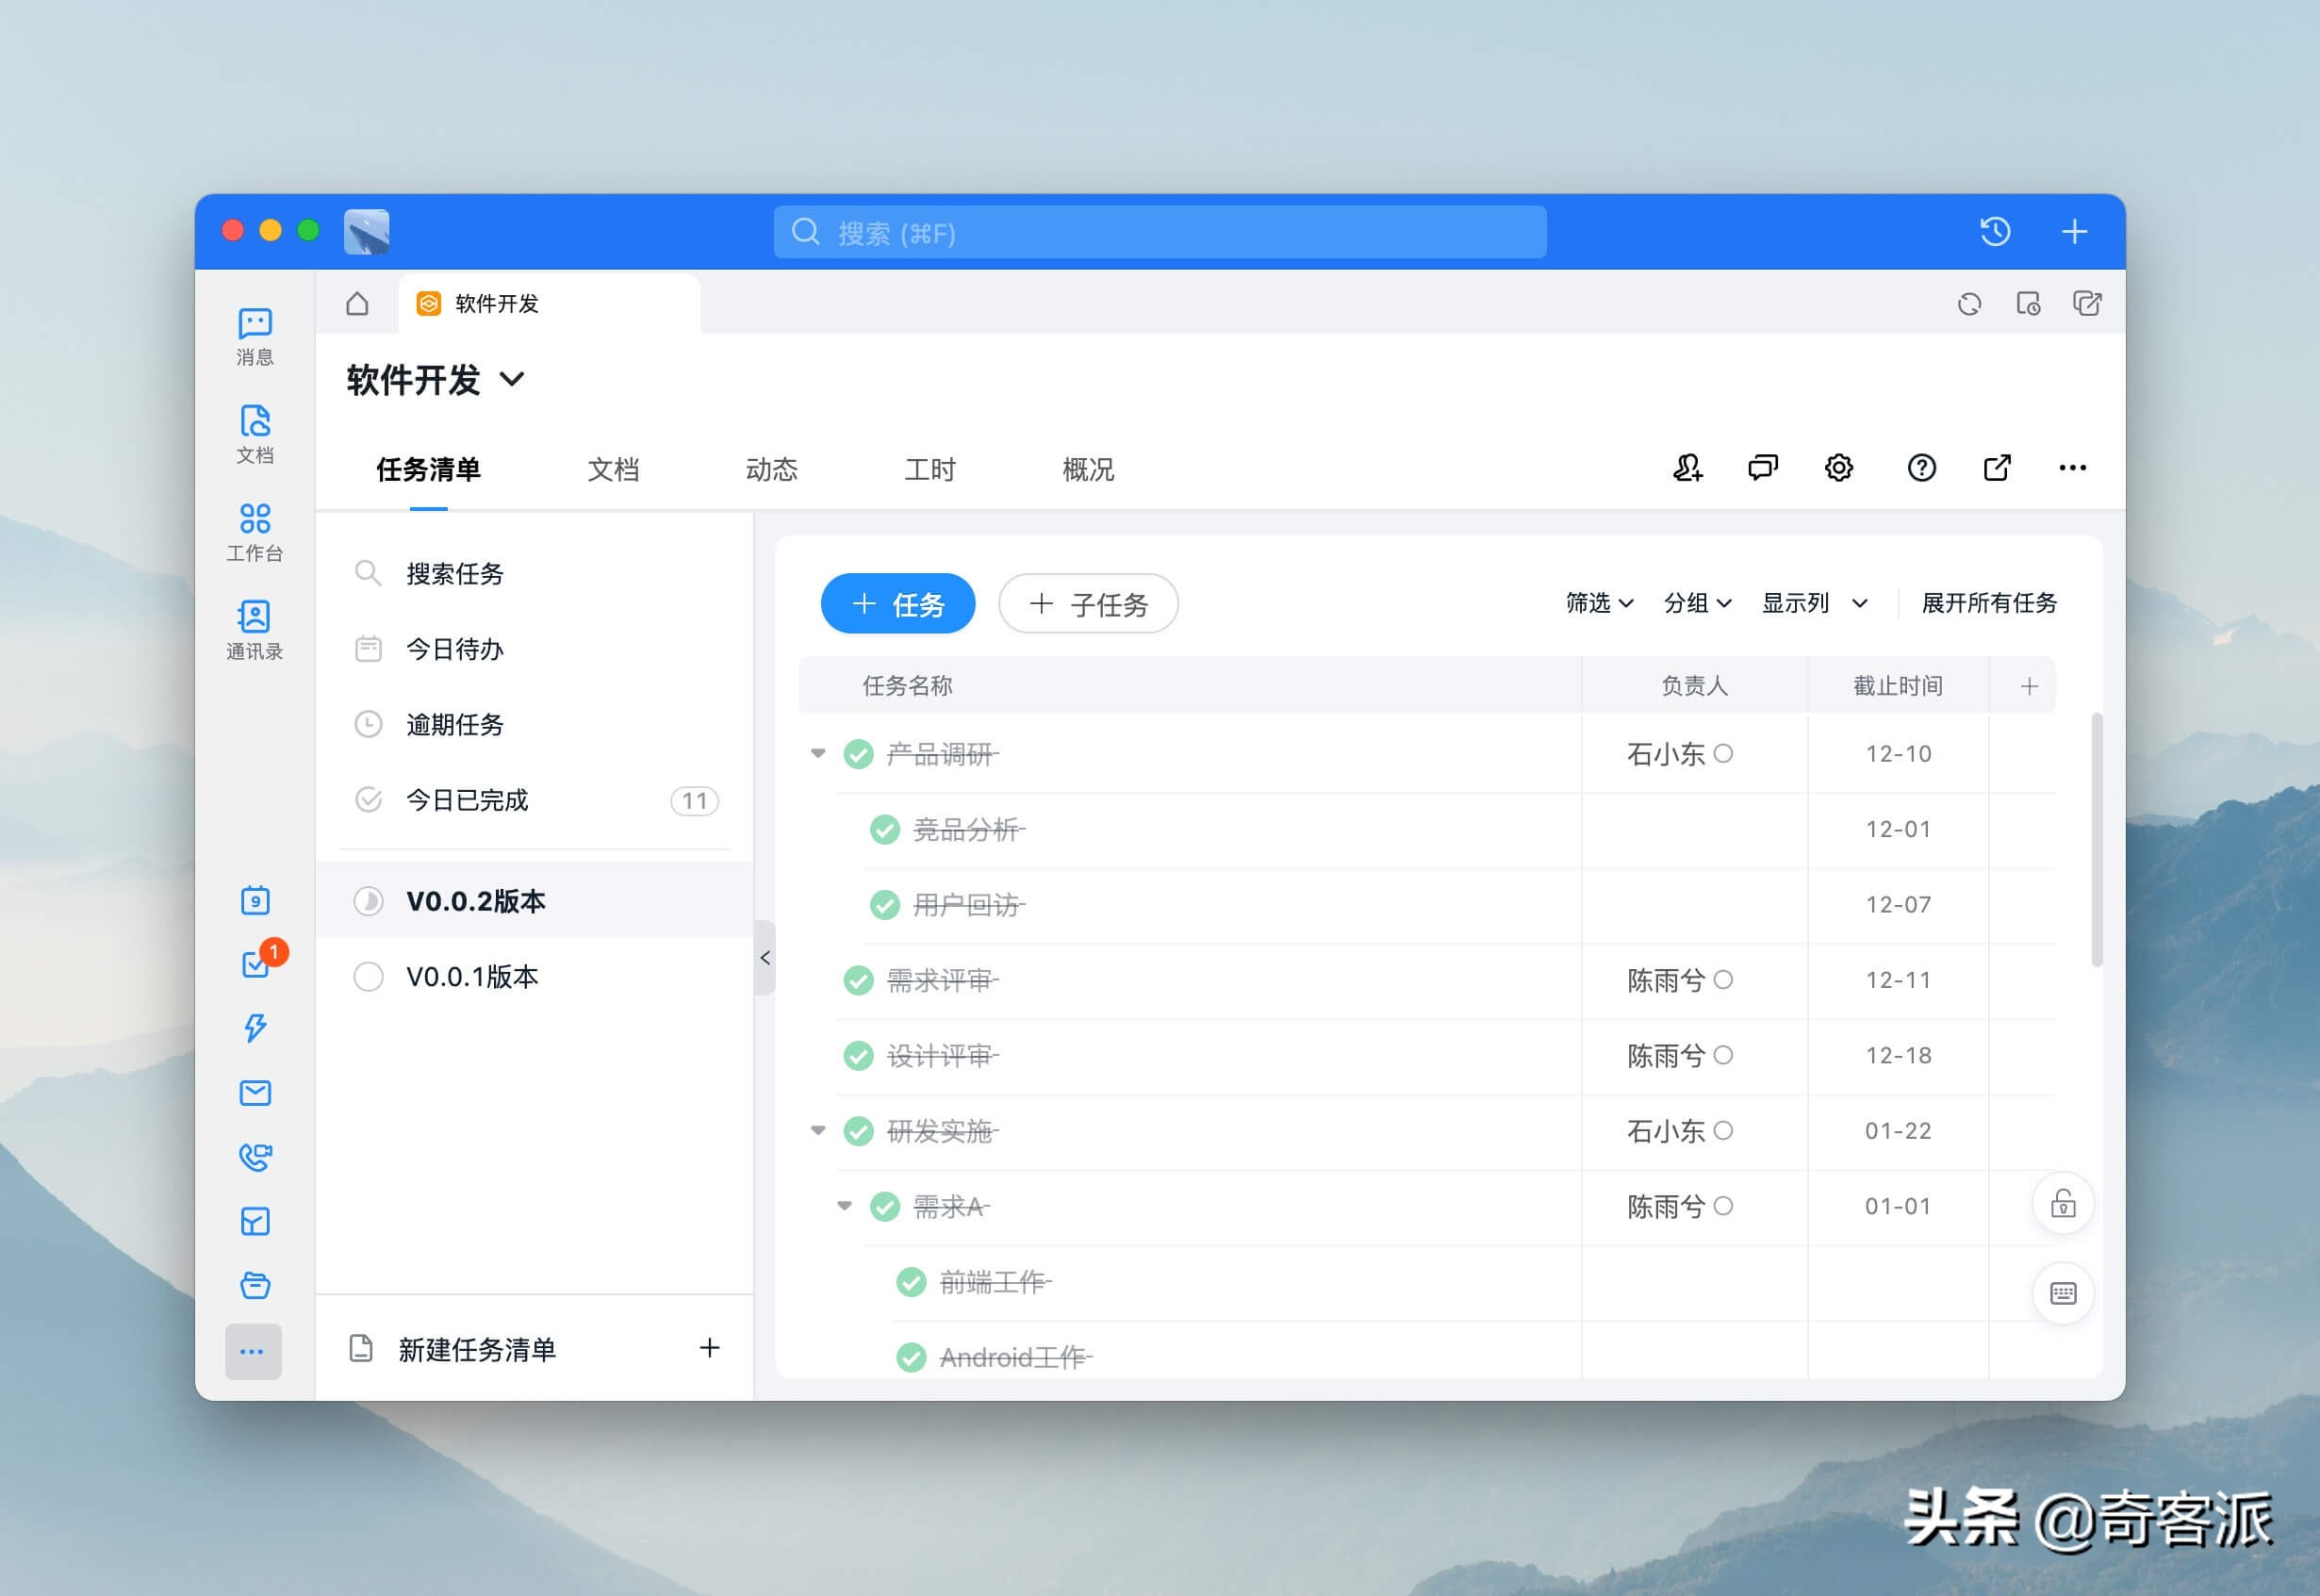This screenshot has width=2320, height=1596.
Task: Uncheck the 设计评审 task checkmark
Action: [x=858, y=1055]
